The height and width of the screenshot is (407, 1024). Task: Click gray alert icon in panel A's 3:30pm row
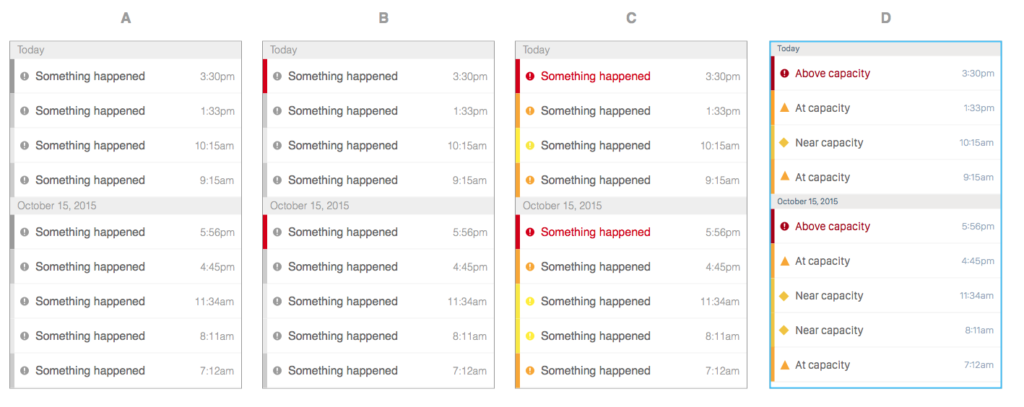click(x=25, y=76)
